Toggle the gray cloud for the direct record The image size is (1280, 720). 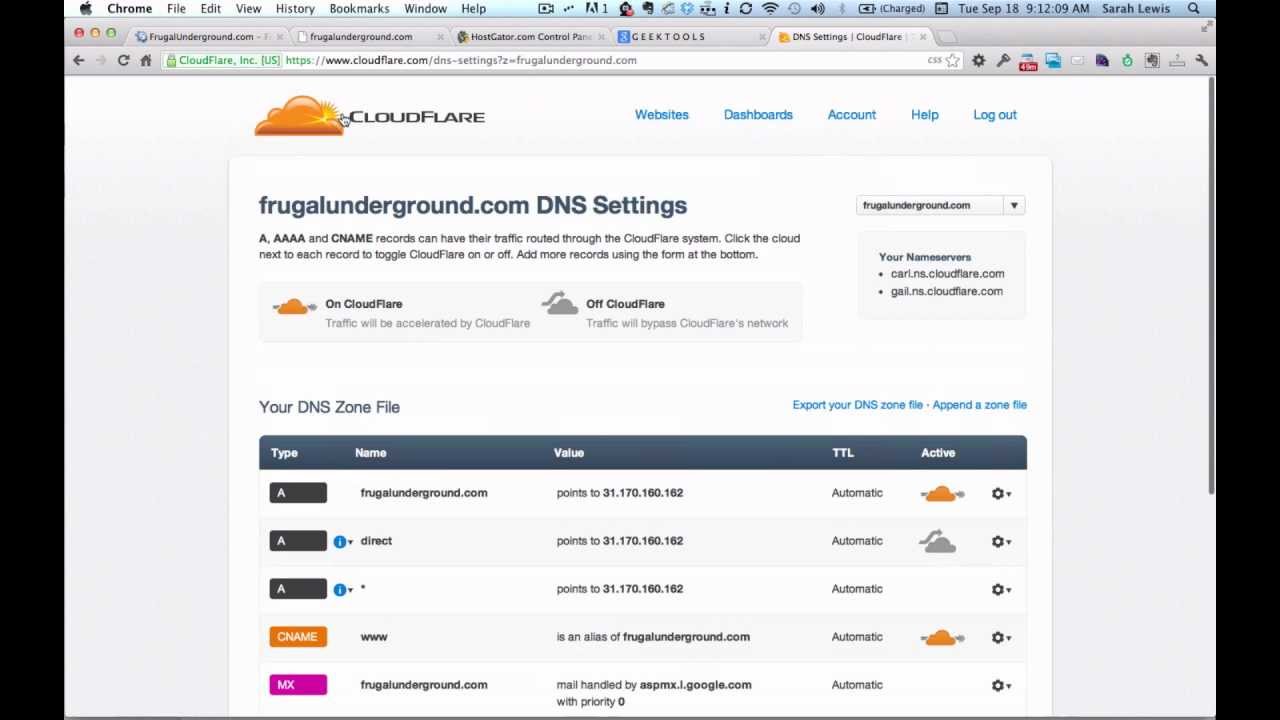[938, 541]
